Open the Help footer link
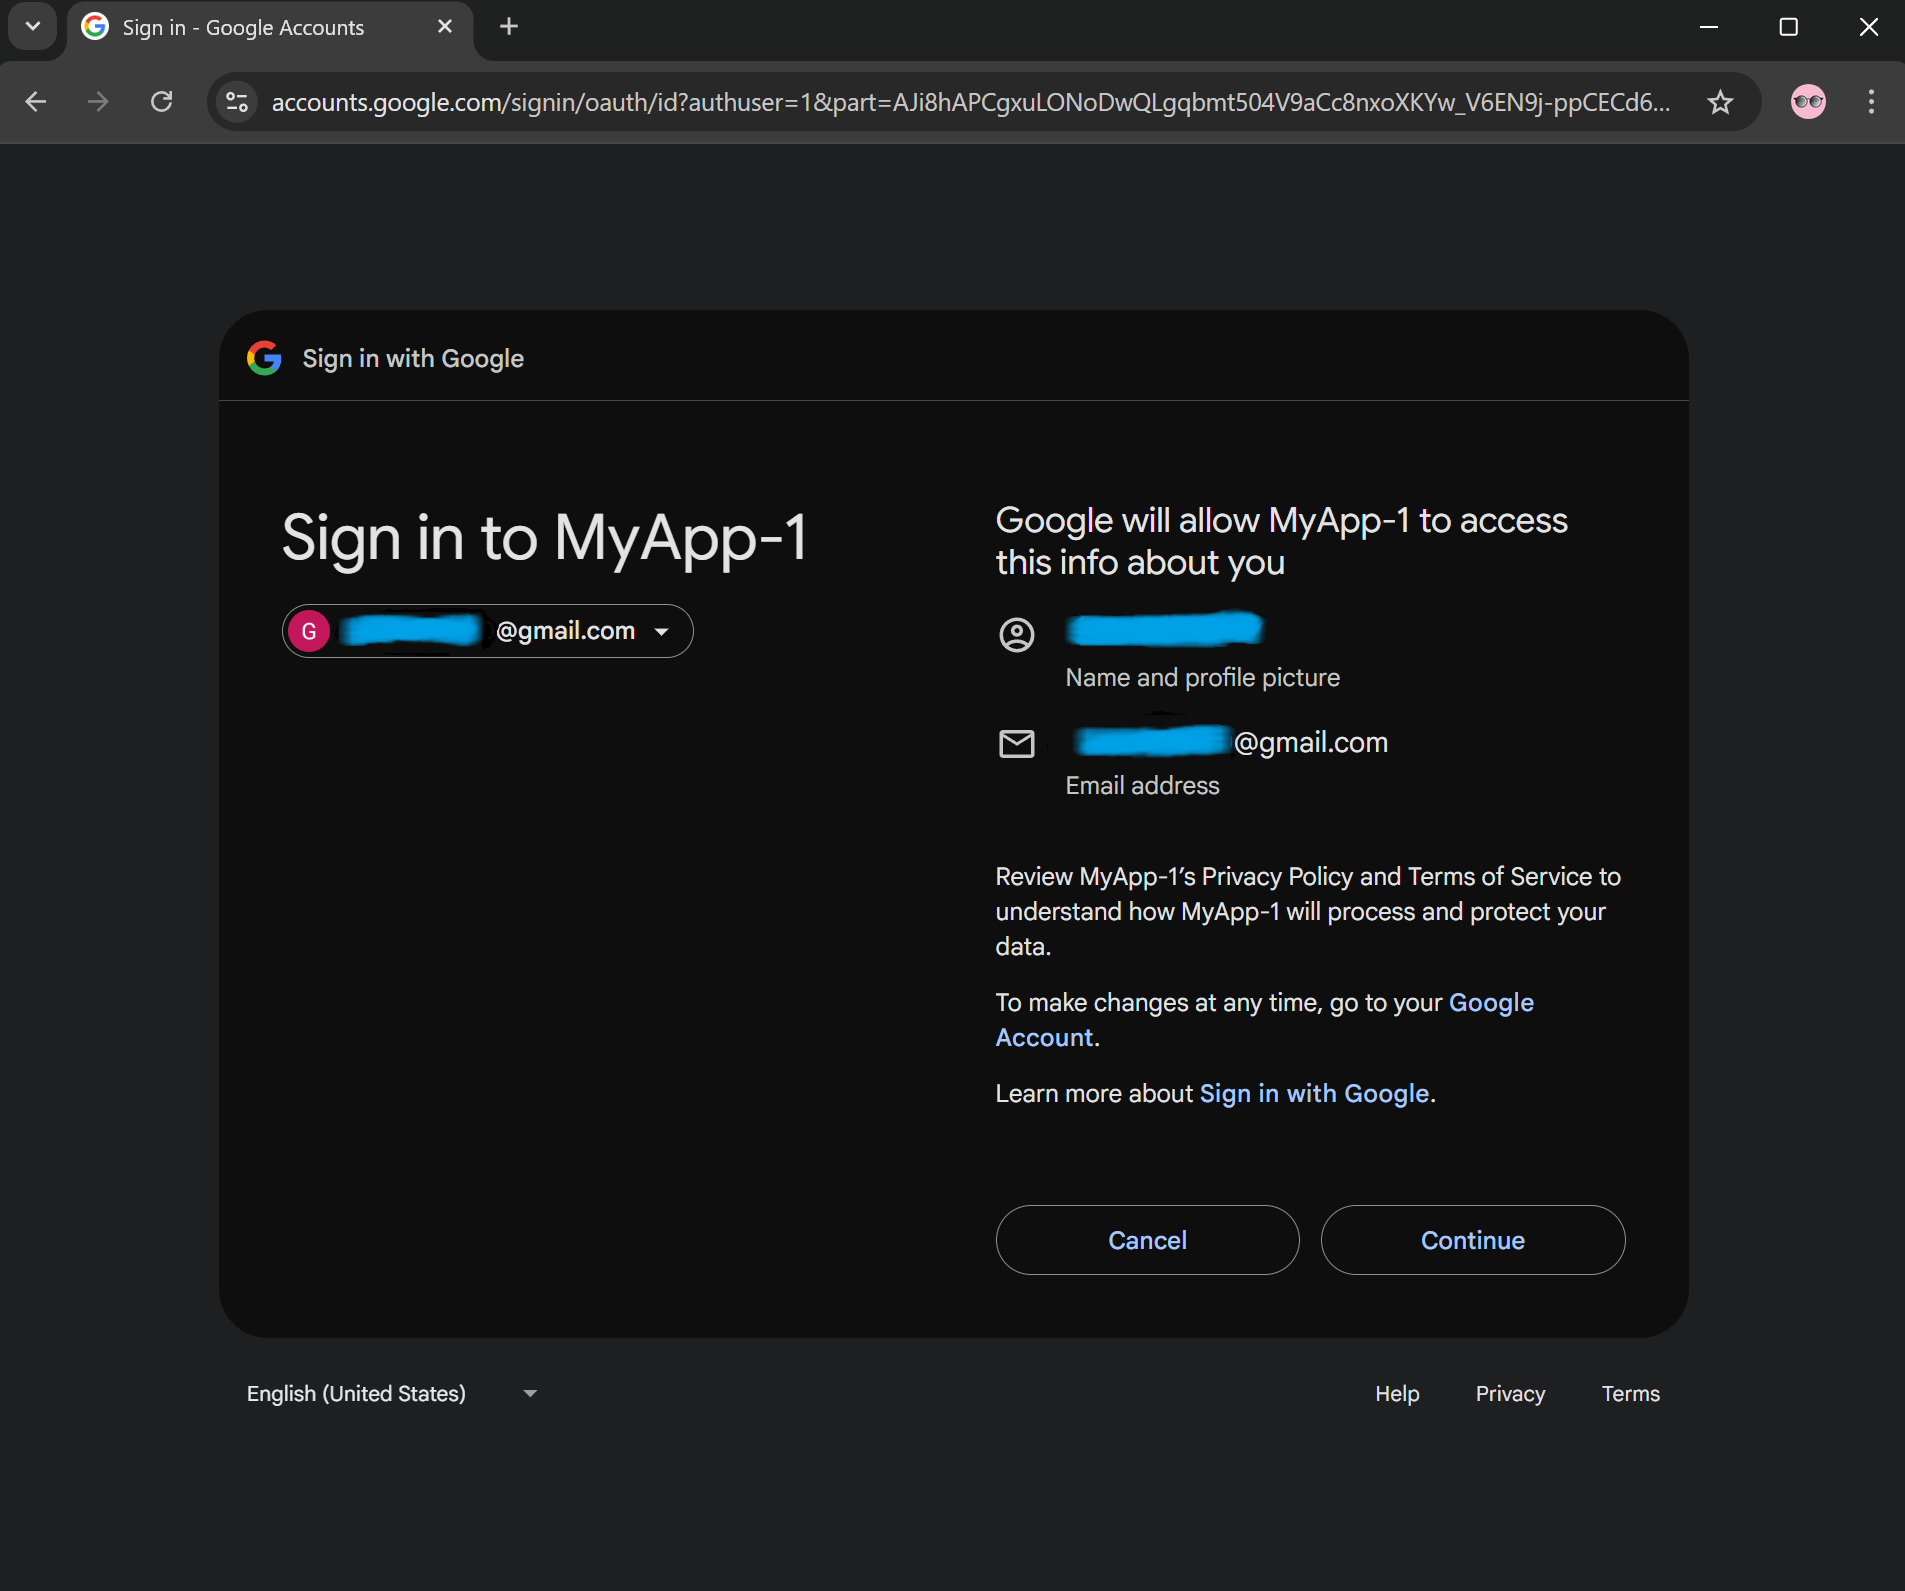 tap(1396, 1393)
